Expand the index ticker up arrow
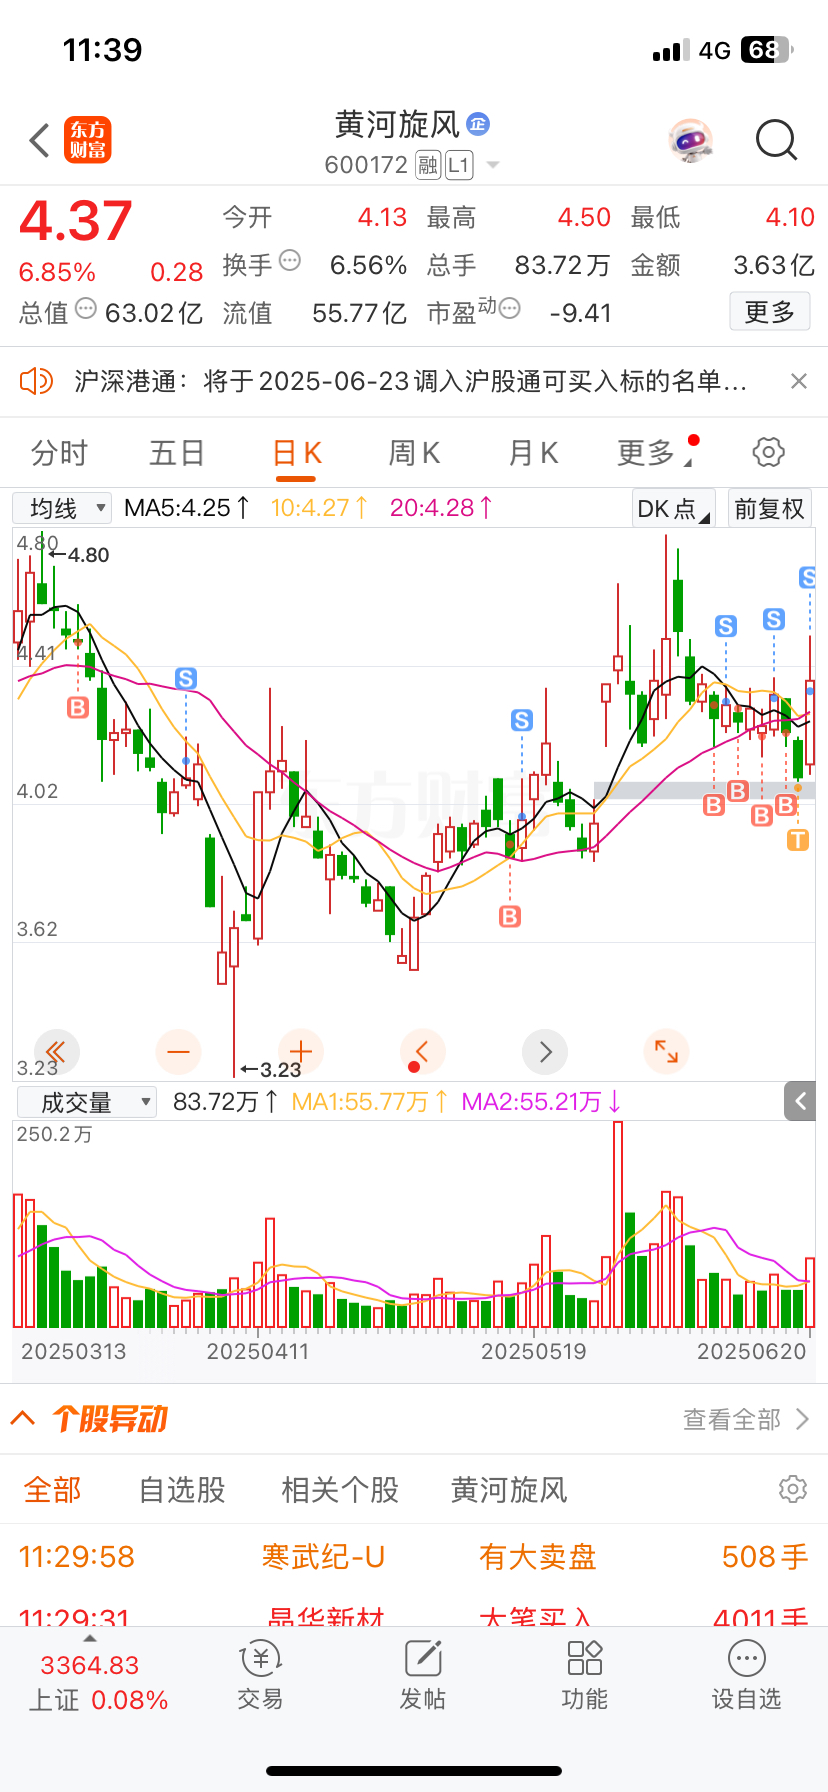 pos(90,1639)
